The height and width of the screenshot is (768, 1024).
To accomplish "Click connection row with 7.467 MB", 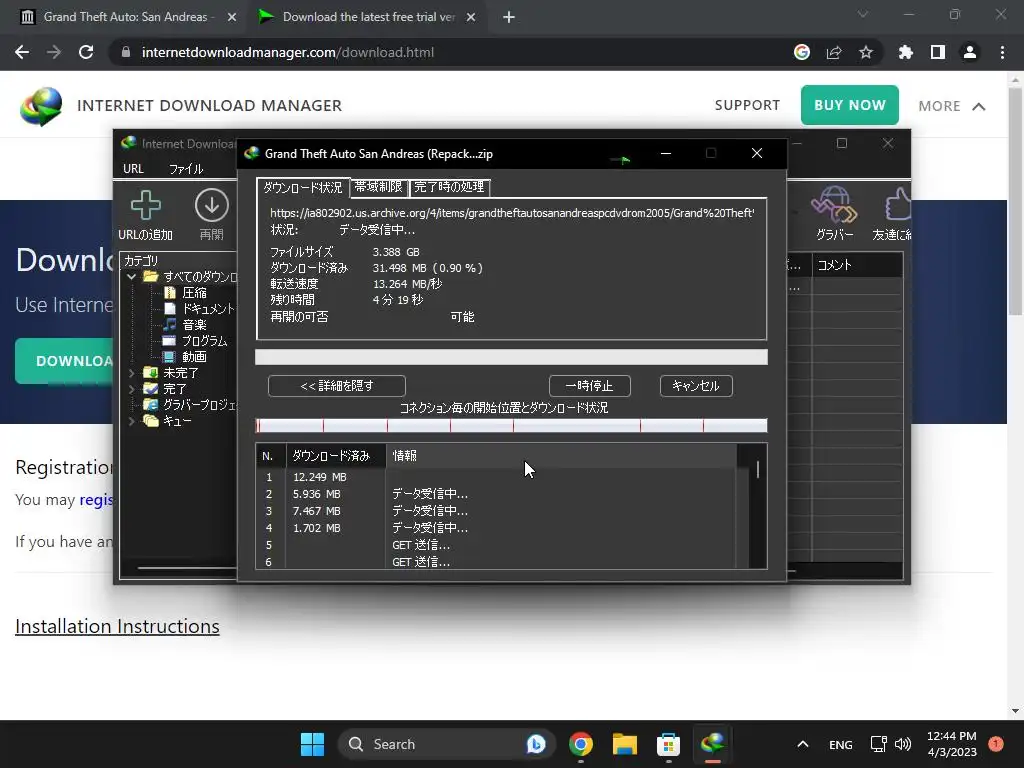I will coord(496,511).
